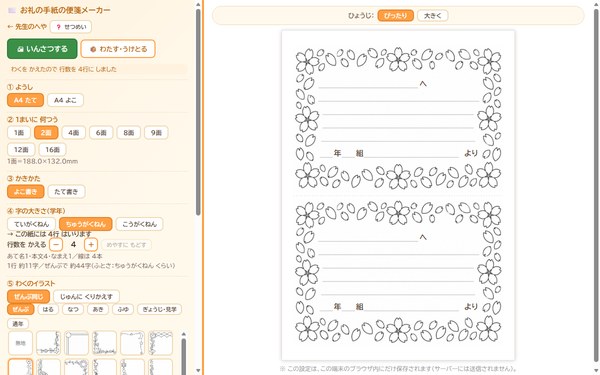The image size is (600, 375).
Task: Choose 16面 per sheet
Action: [52, 150]
